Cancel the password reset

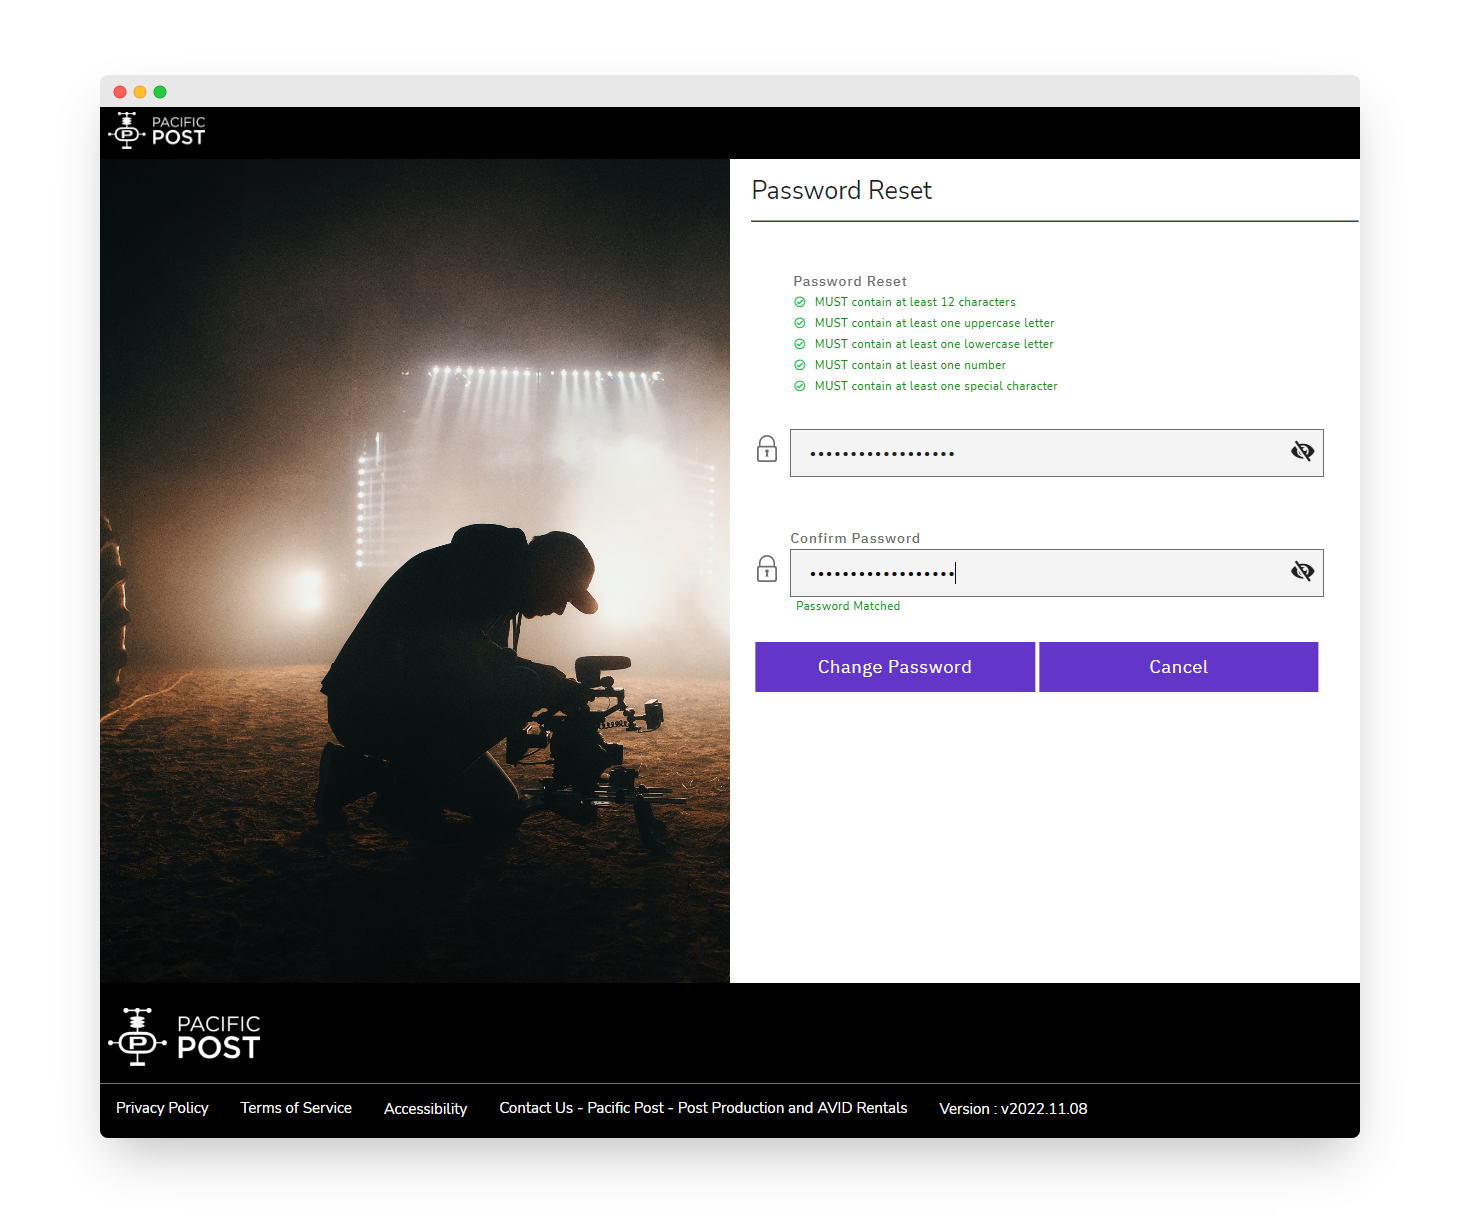point(1178,667)
